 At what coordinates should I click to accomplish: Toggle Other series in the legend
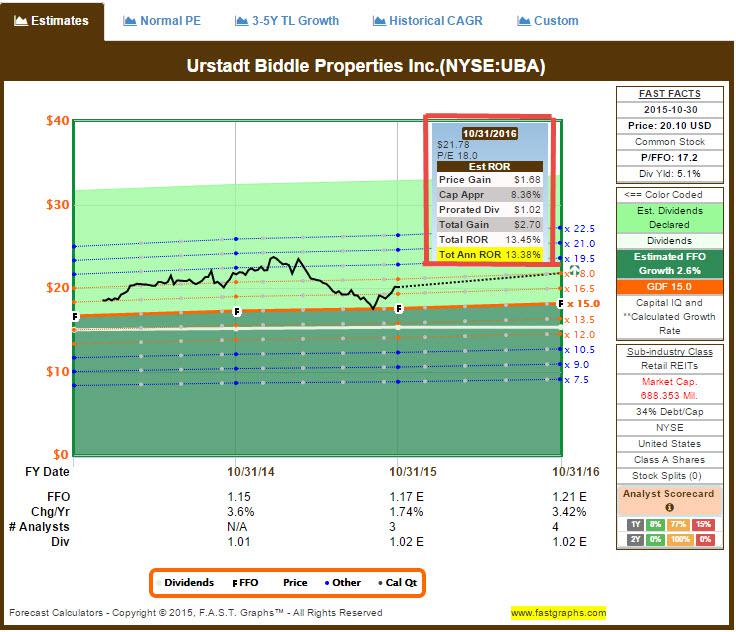point(343,583)
